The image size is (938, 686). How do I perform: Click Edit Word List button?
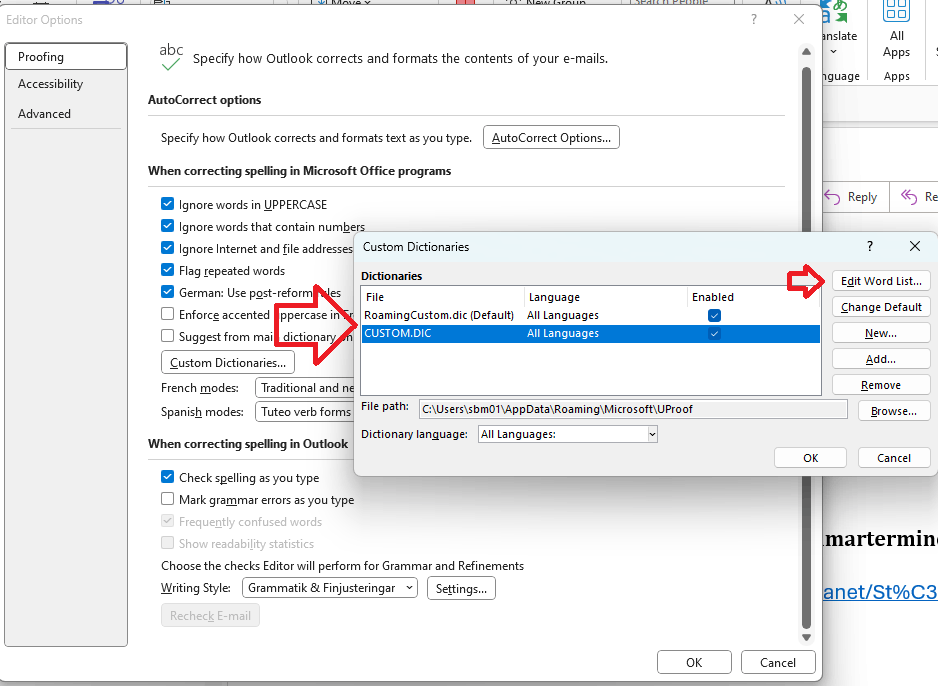click(x=881, y=281)
